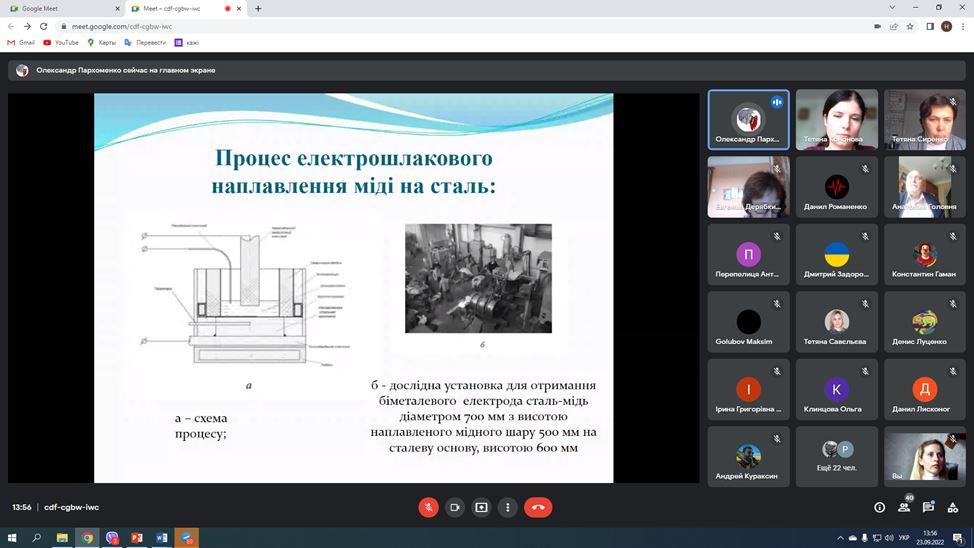Open volume control in system tray
Image resolution: width=974 pixels, height=548 pixels.
pyautogui.click(x=888, y=538)
